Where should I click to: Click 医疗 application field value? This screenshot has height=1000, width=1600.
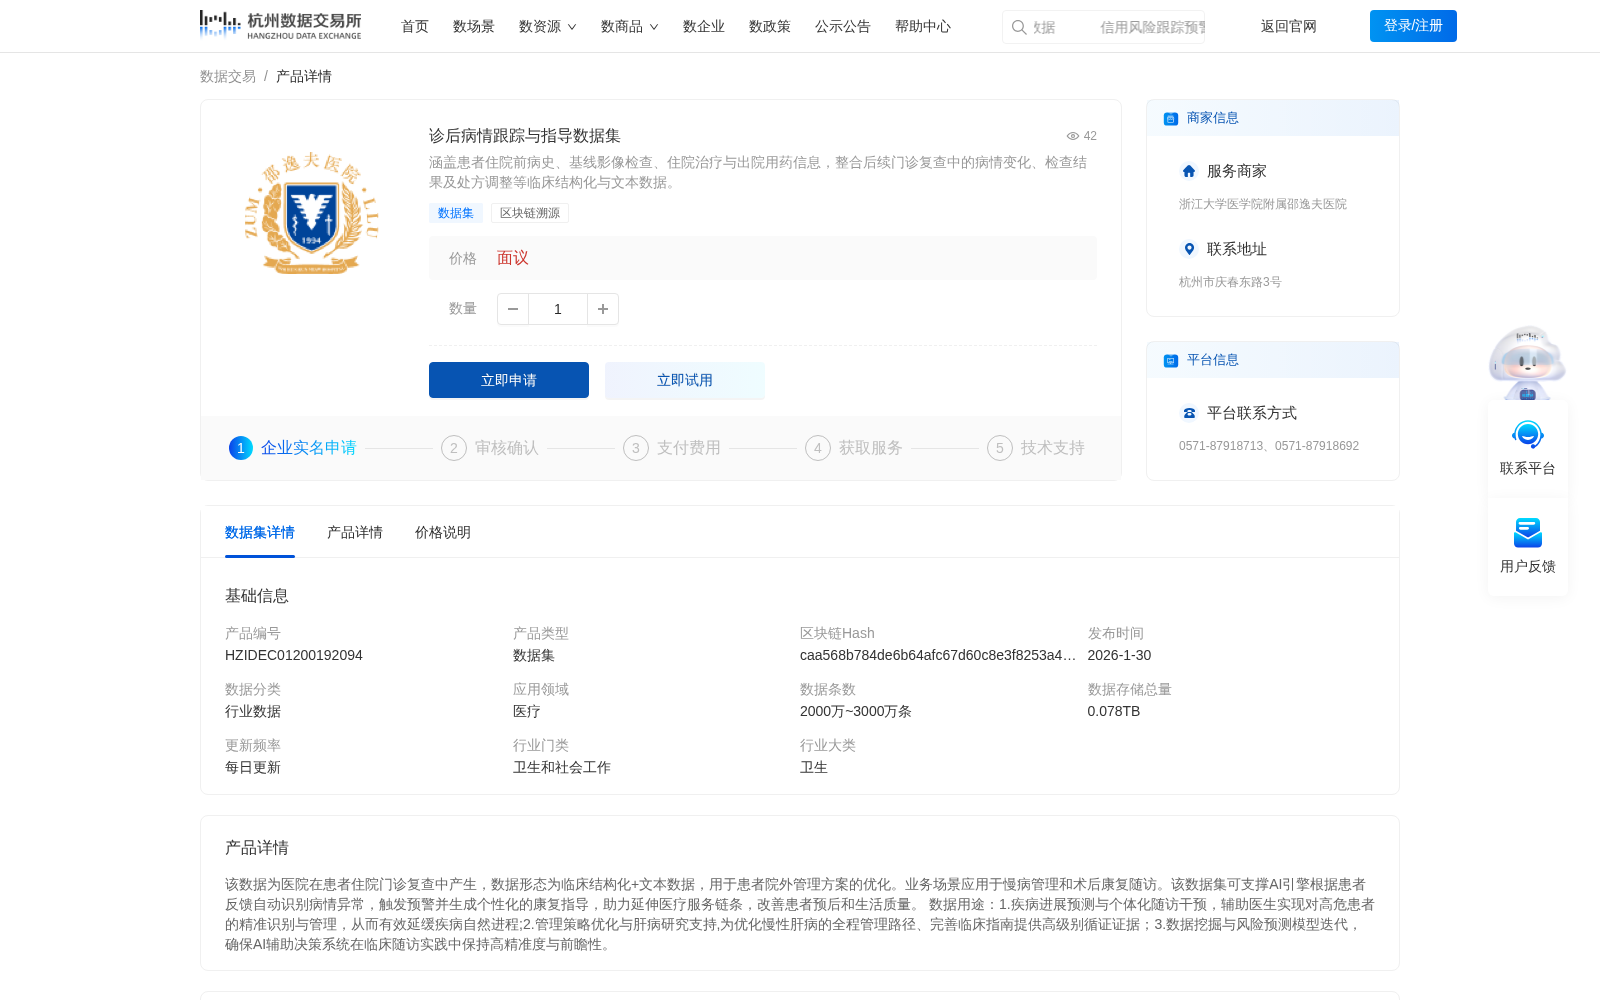point(527,712)
